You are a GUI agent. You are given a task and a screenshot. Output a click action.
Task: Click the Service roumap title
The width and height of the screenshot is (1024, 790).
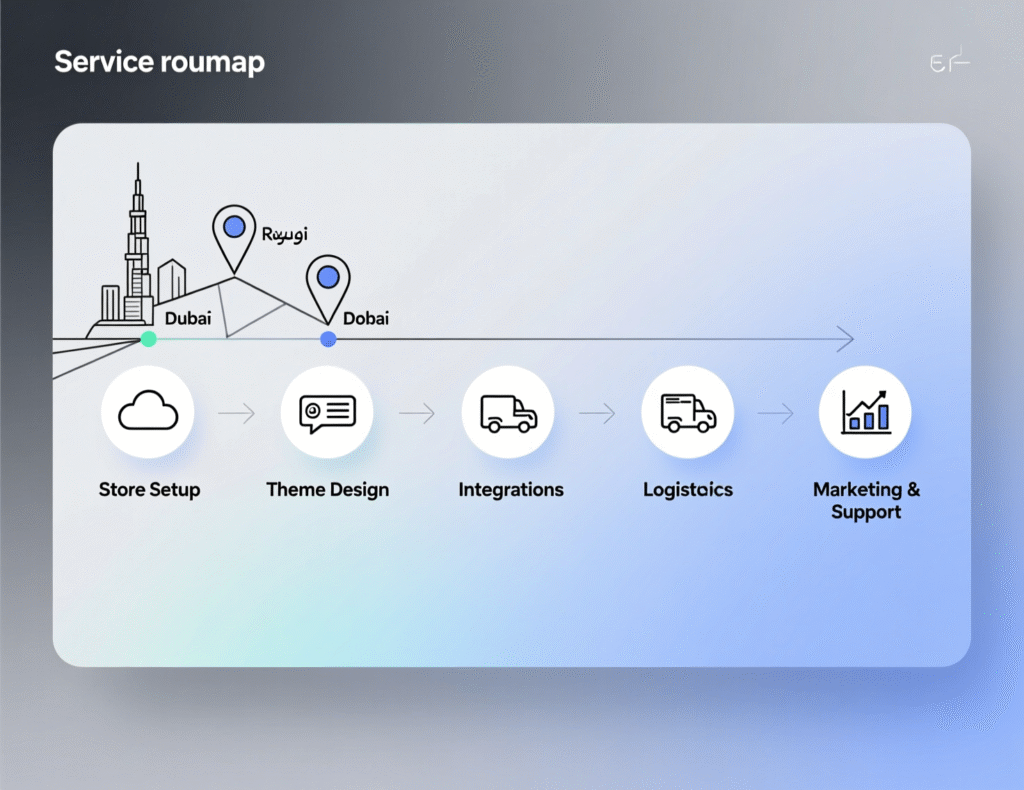160,62
